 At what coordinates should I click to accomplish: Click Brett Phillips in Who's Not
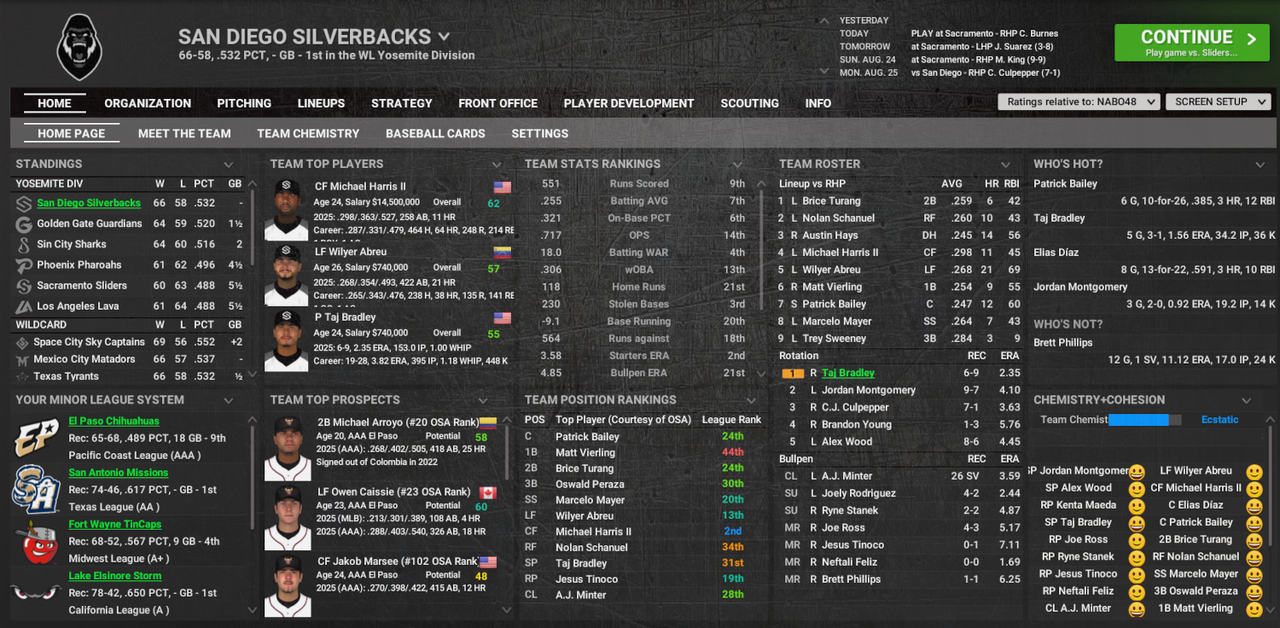pos(1063,343)
